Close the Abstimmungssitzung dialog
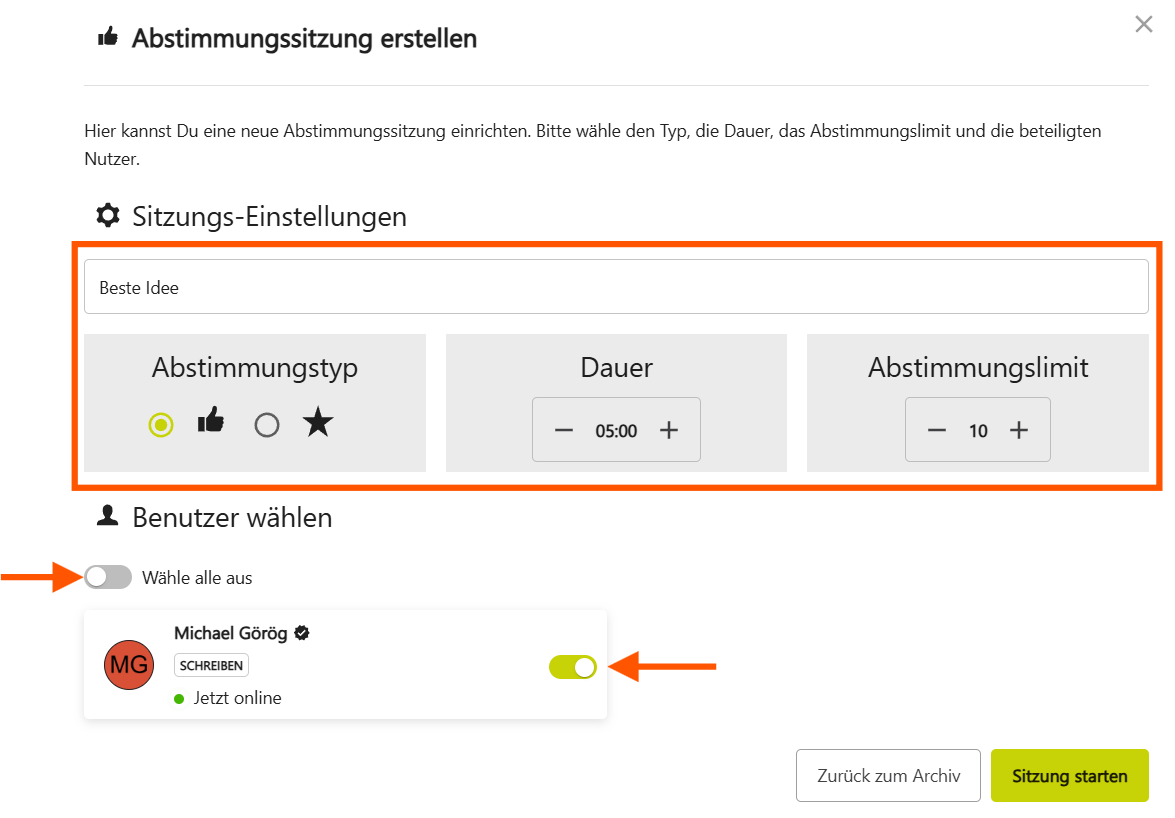 point(1144,25)
